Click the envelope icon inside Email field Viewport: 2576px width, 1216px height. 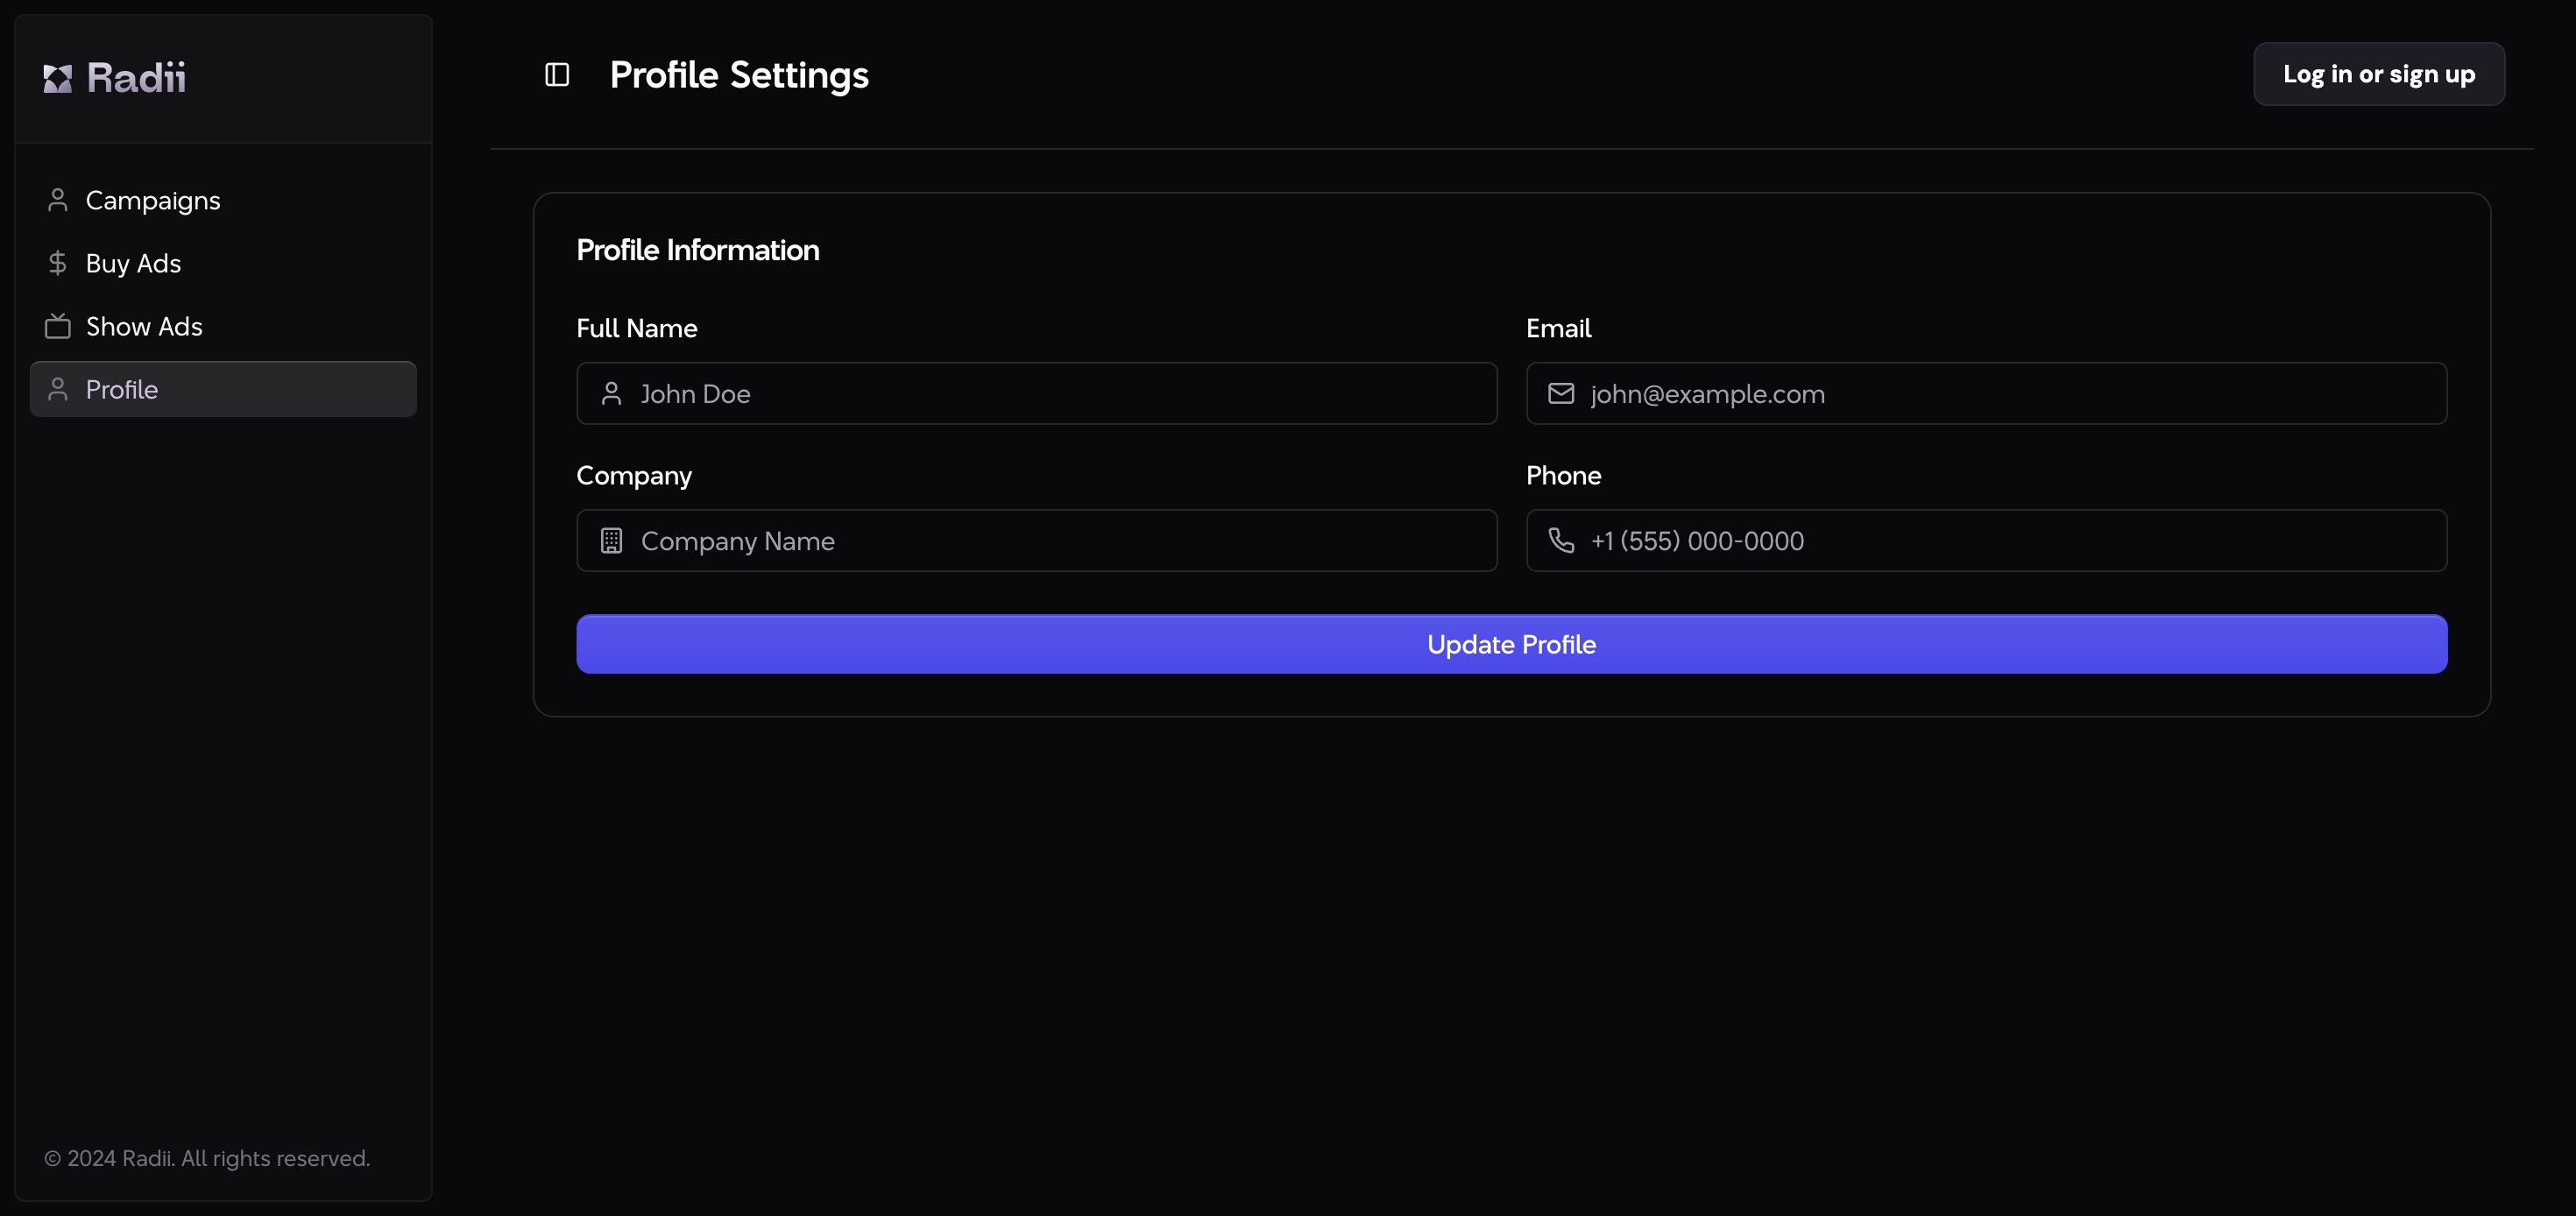click(x=1560, y=392)
